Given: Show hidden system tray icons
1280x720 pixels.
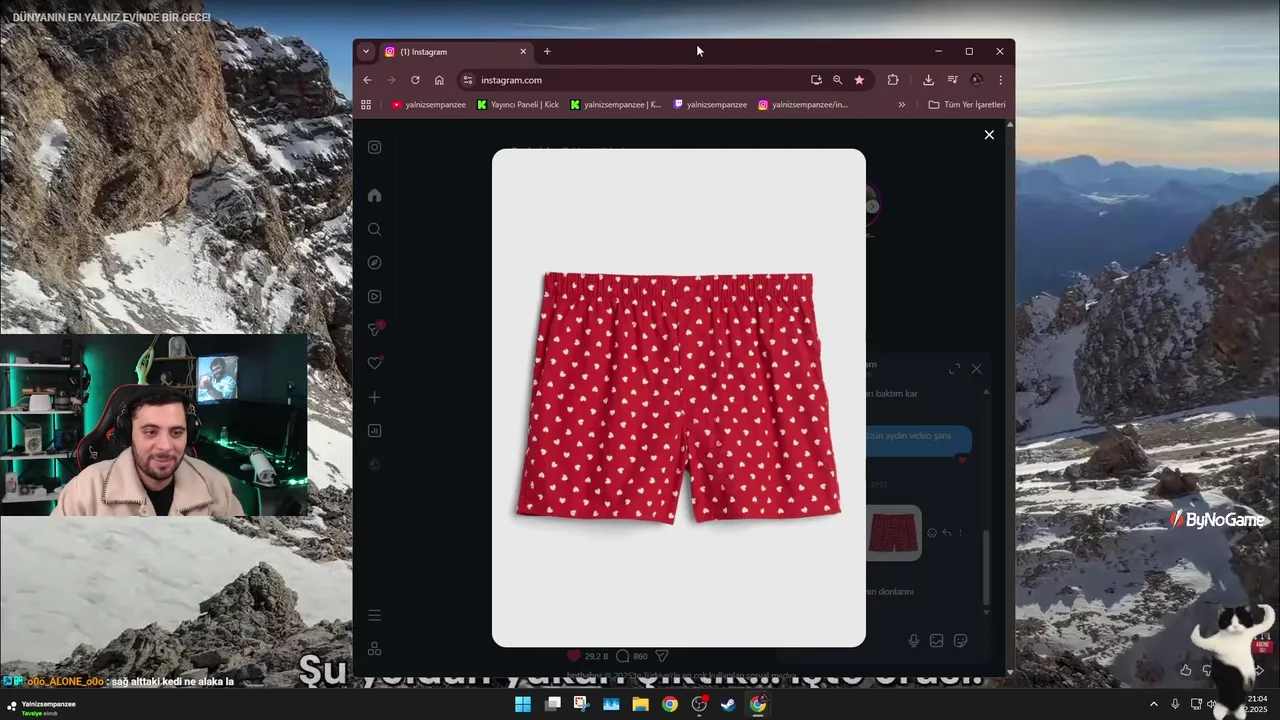Looking at the screenshot, I should point(1153,704).
